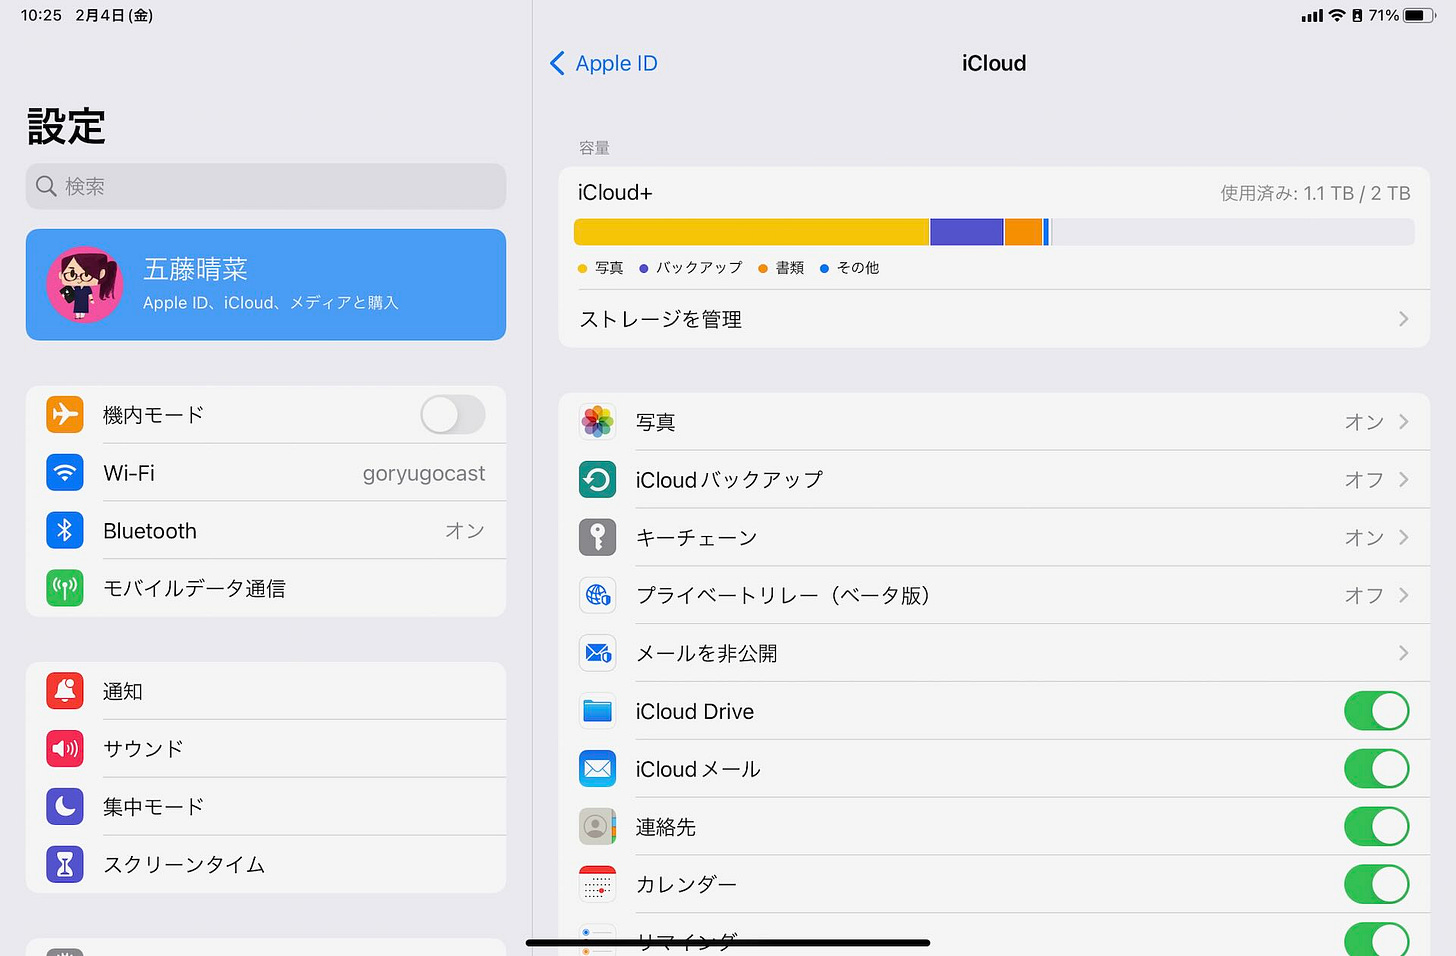Open プライベートリレー chevron
The image size is (1456, 956).
[x=1404, y=595]
